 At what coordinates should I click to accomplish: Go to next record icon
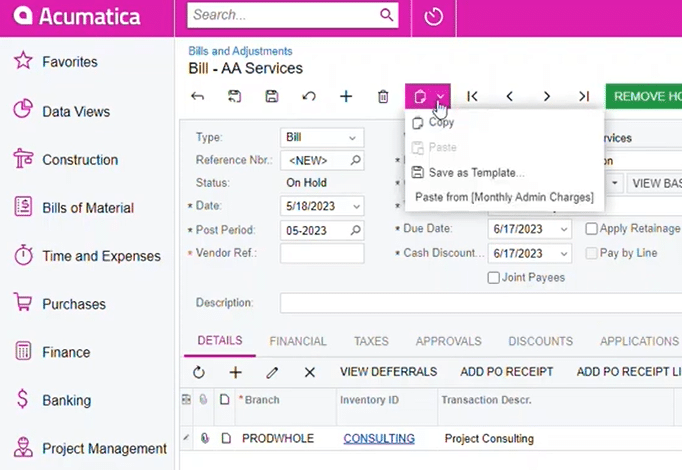pos(547,96)
